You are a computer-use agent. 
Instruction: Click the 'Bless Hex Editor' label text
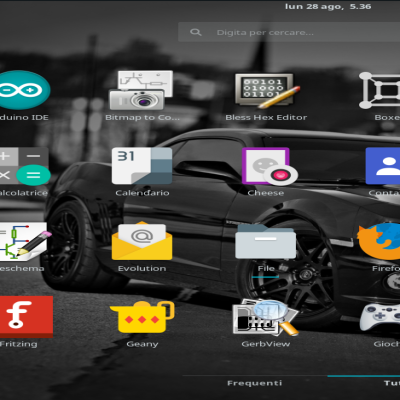point(266,117)
